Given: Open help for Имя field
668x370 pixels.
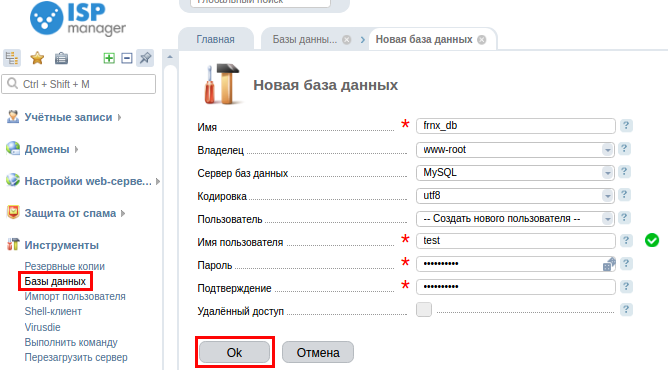Looking at the screenshot, I should [x=626, y=126].
